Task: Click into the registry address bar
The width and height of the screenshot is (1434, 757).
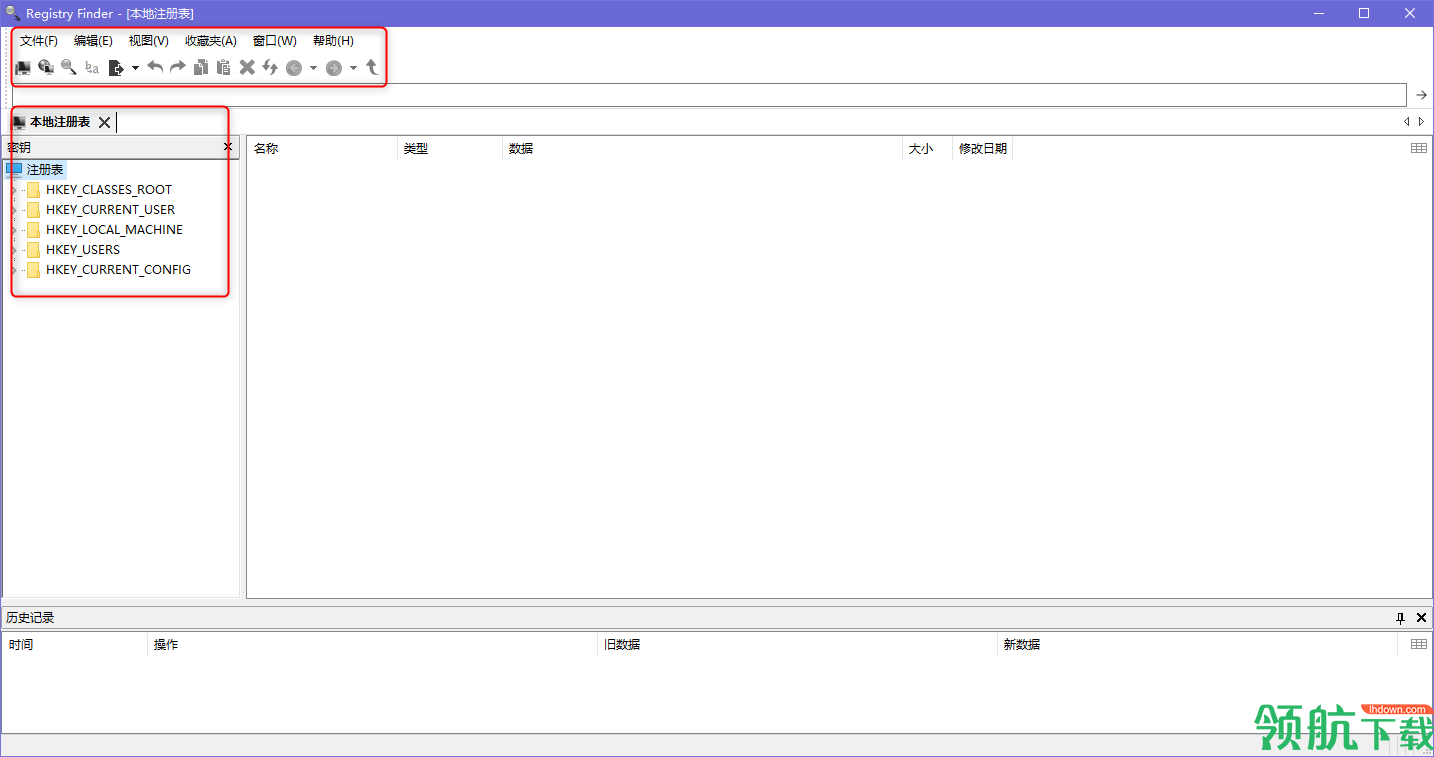Action: (x=709, y=95)
